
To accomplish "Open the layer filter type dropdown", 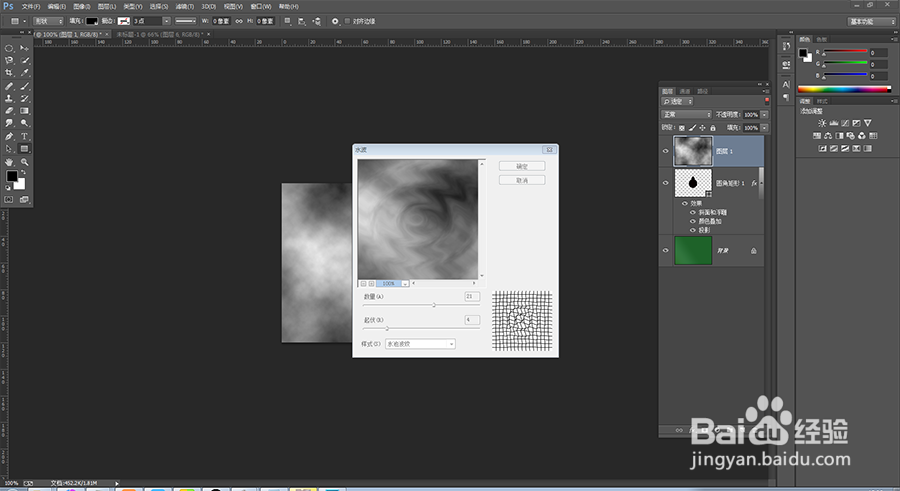I will (678, 101).
